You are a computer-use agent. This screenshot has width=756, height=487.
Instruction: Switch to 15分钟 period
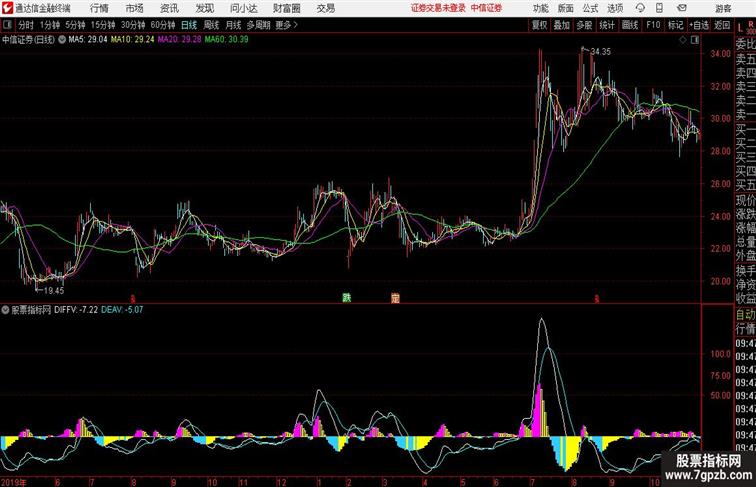tap(103, 25)
